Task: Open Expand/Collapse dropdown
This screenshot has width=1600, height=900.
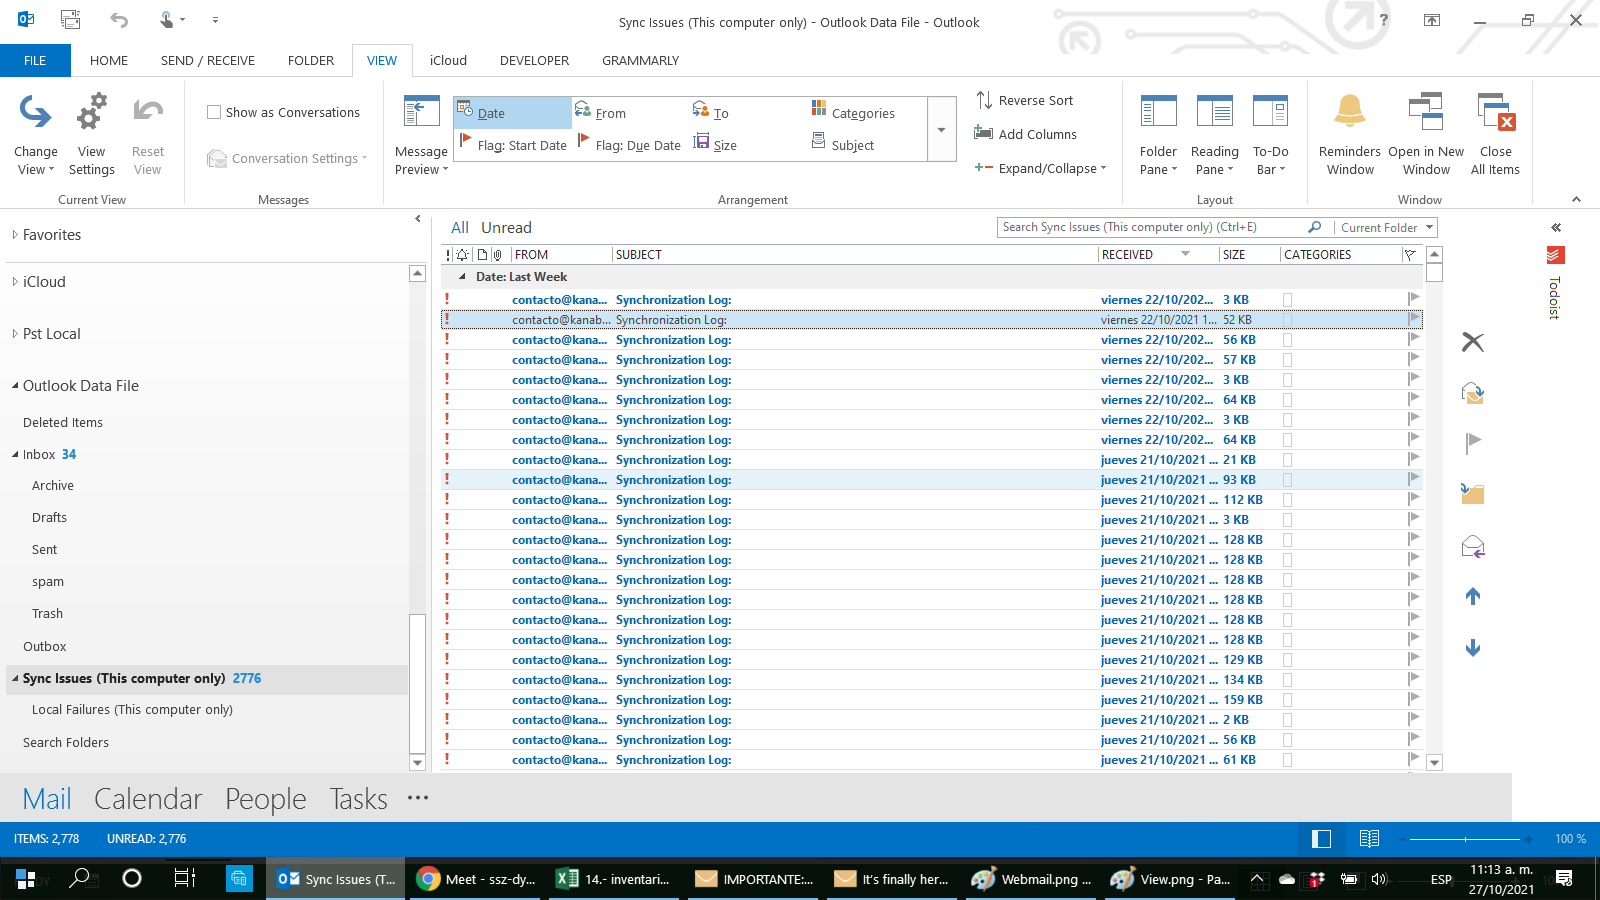Action: 1041,168
